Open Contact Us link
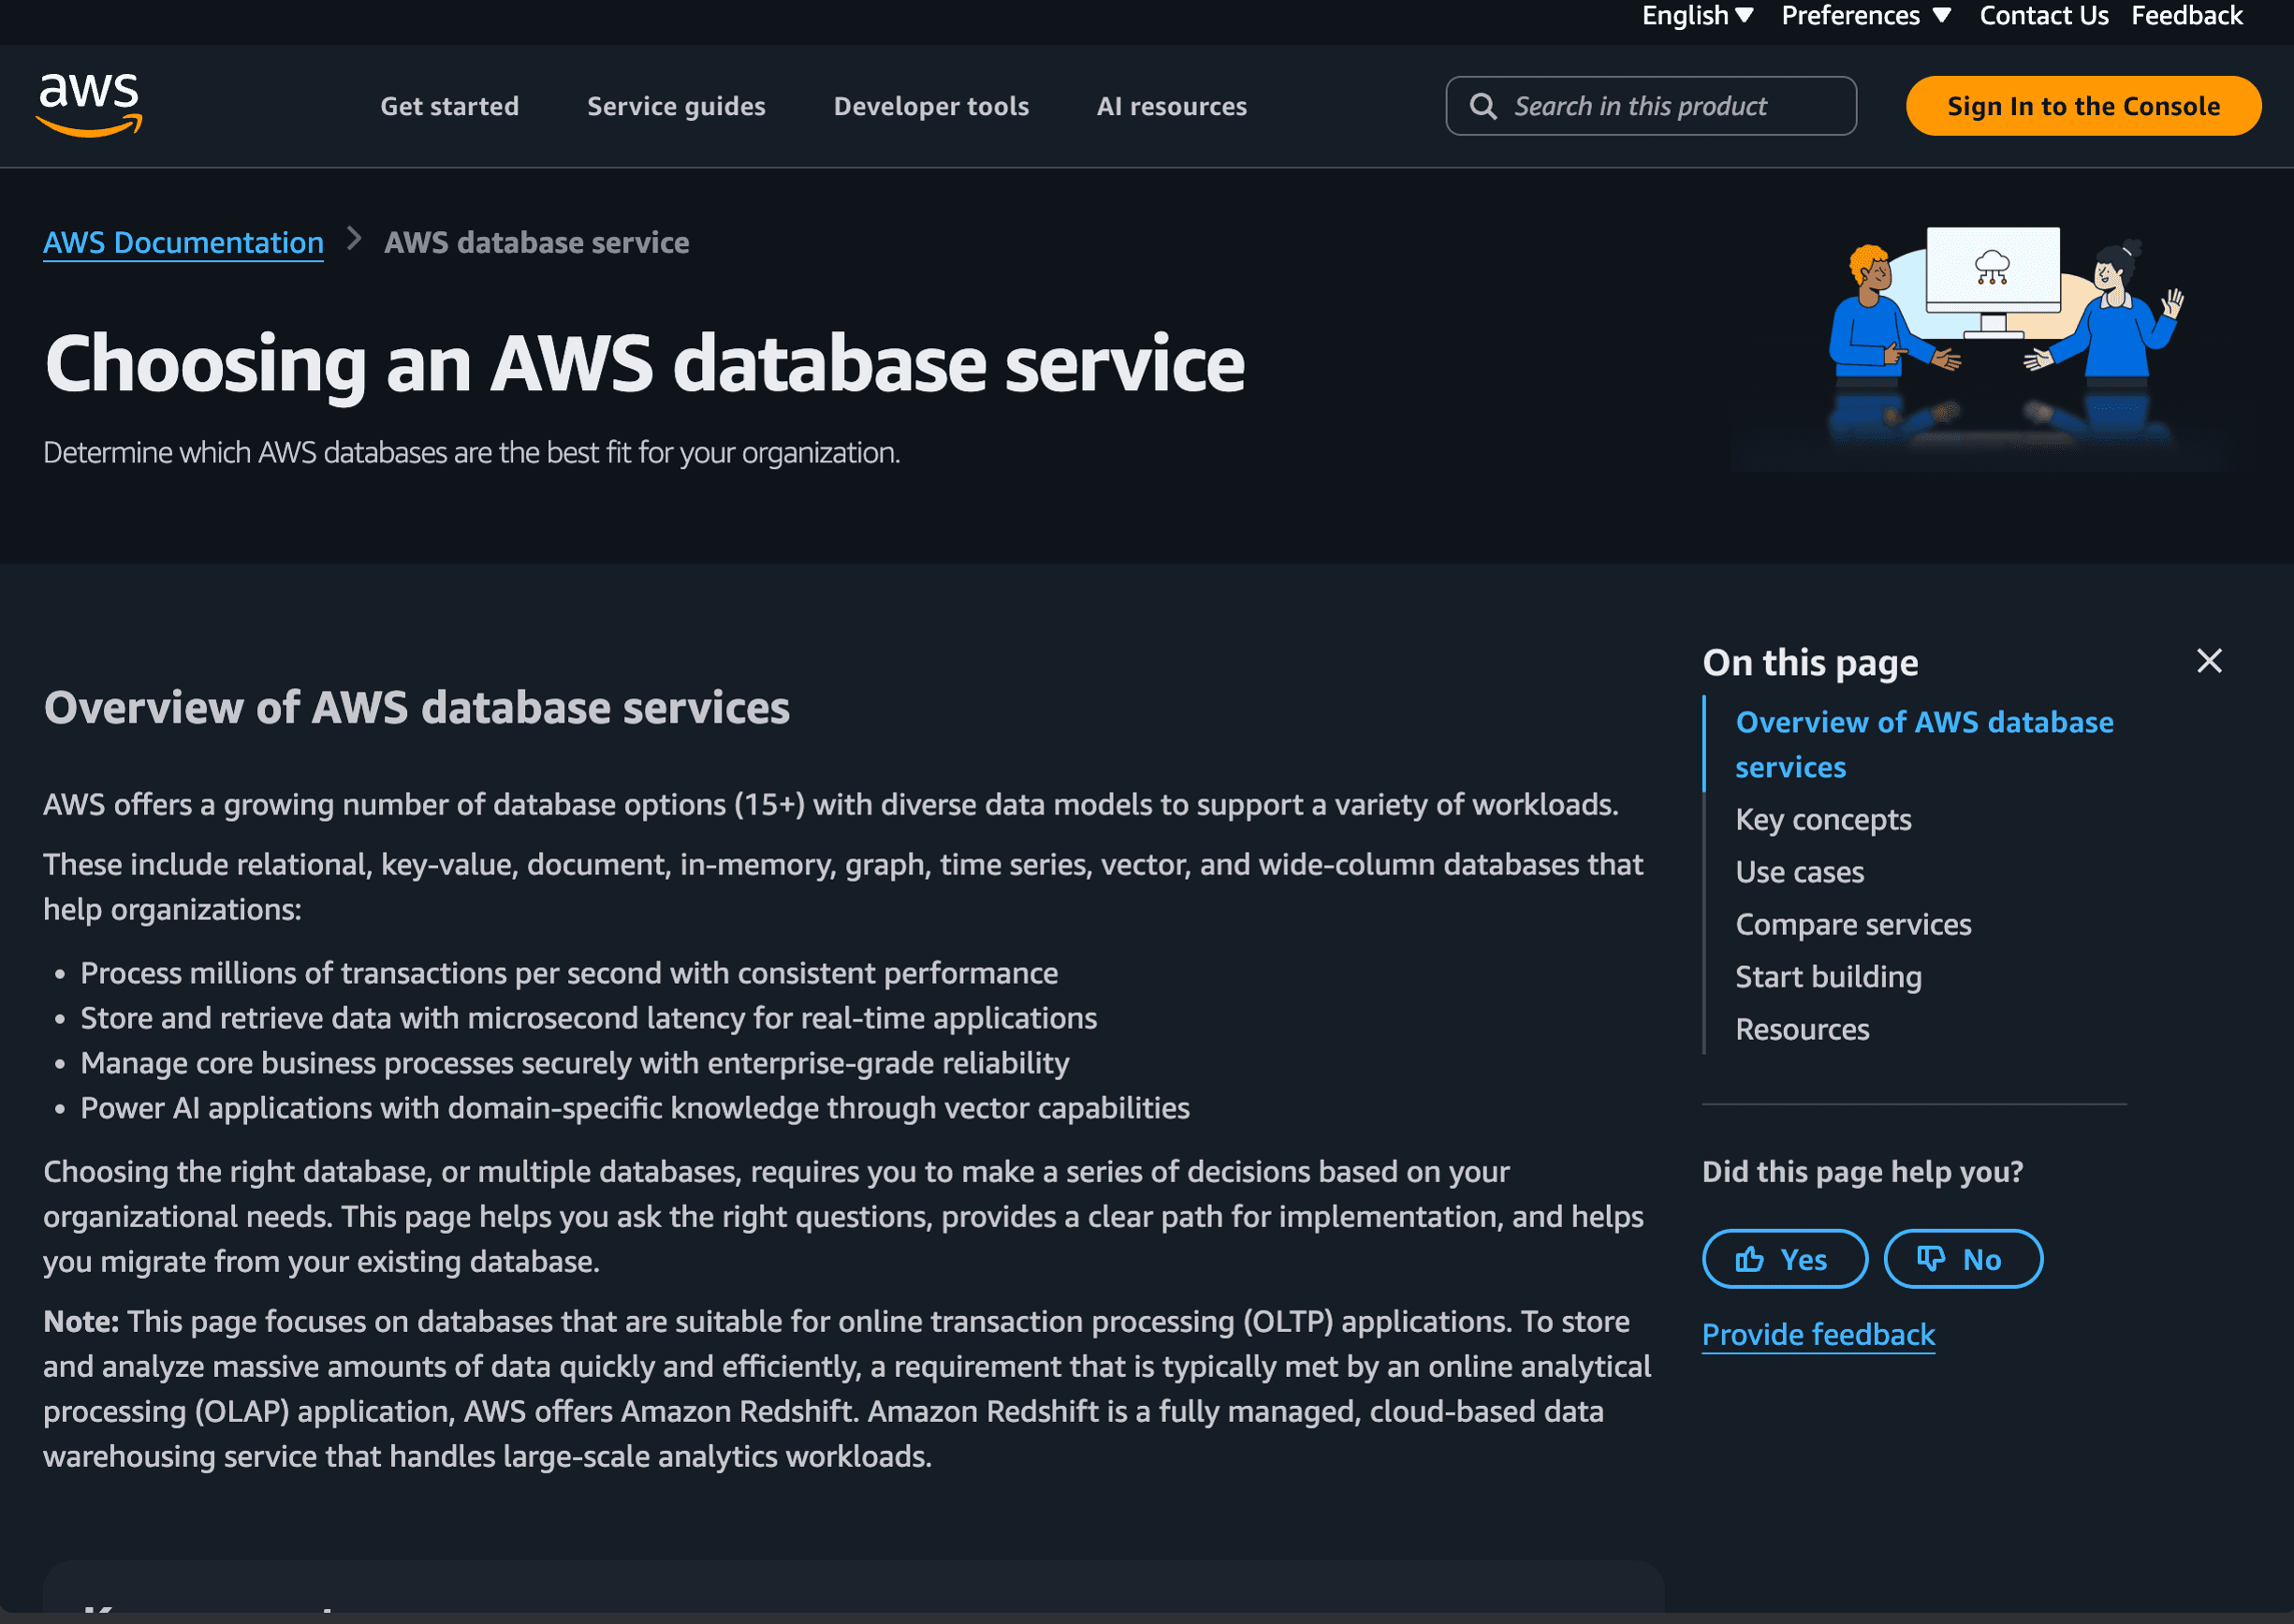 2043,16
